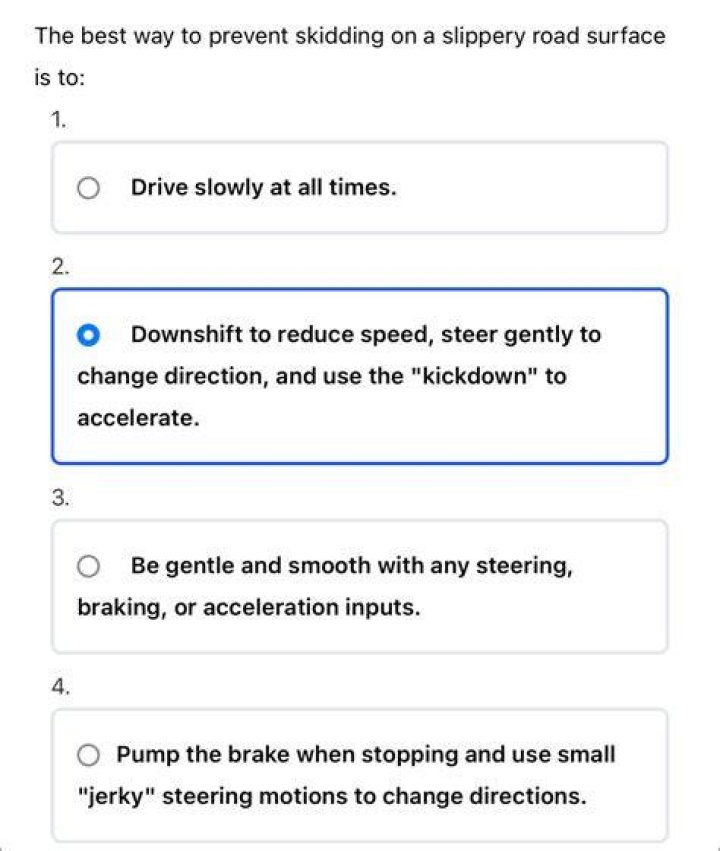Click the number 1 list label
The width and height of the screenshot is (720, 851).
point(59,119)
